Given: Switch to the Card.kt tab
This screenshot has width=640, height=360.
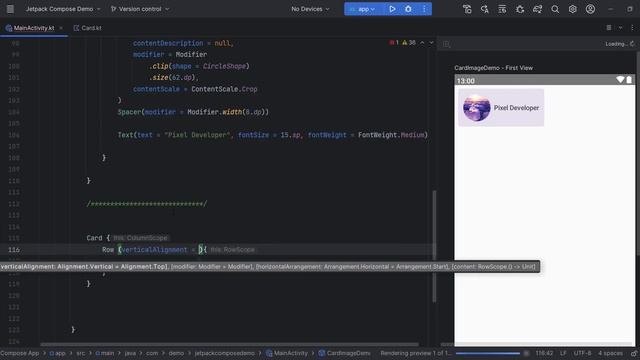Looking at the screenshot, I should click(88, 28).
